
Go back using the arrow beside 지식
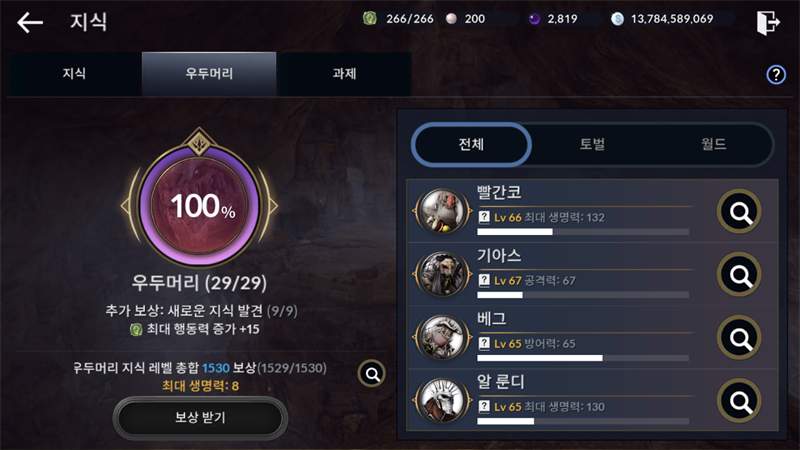point(30,23)
